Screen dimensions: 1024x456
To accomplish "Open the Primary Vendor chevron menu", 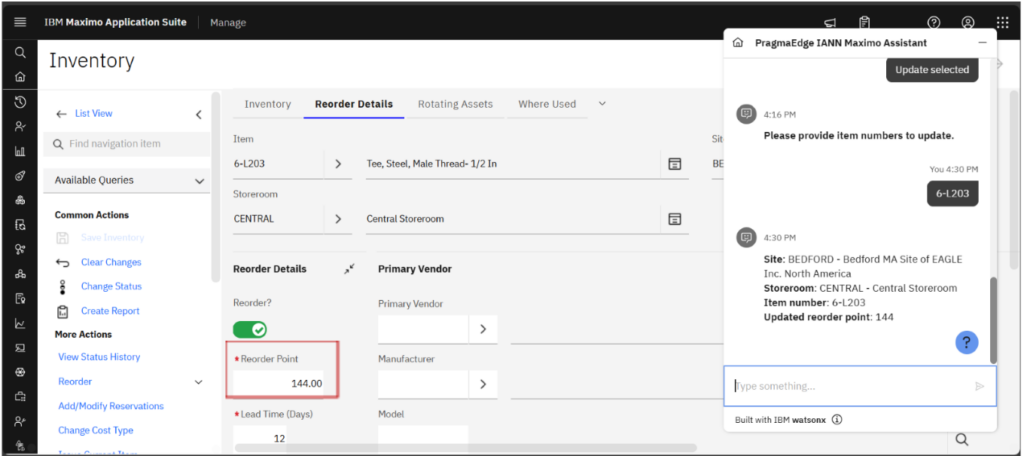I will point(483,329).
